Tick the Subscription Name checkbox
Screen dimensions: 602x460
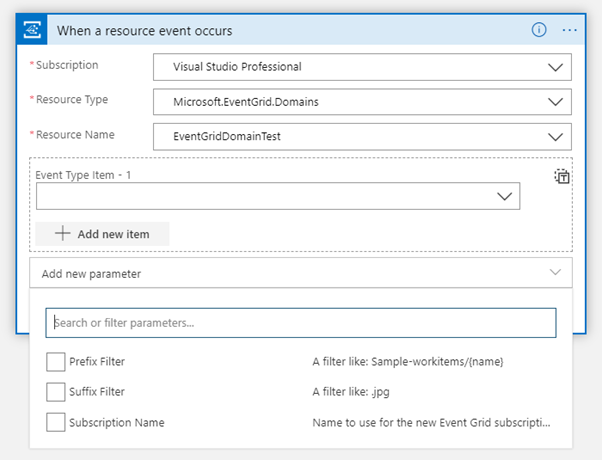coord(55,422)
